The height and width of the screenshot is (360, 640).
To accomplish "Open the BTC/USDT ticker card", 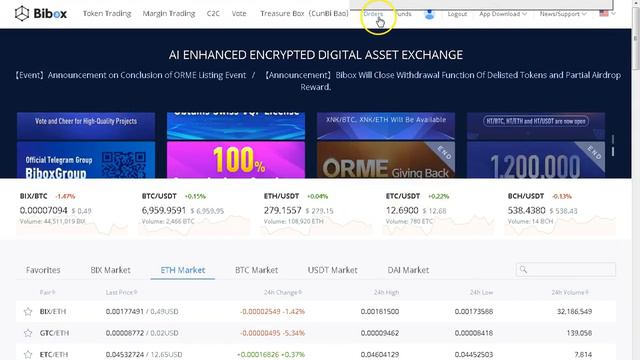I will [x=194, y=212].
